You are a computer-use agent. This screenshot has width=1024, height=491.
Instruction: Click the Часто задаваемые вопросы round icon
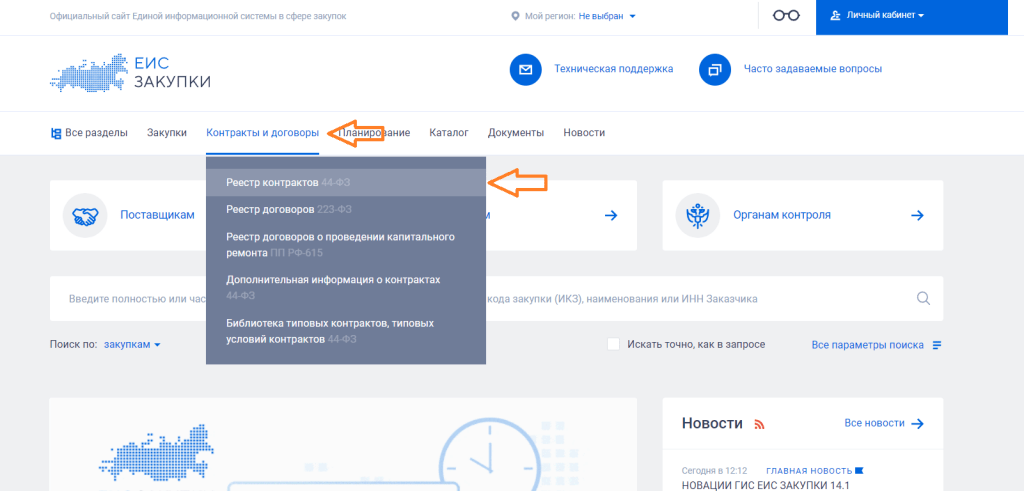715,69
